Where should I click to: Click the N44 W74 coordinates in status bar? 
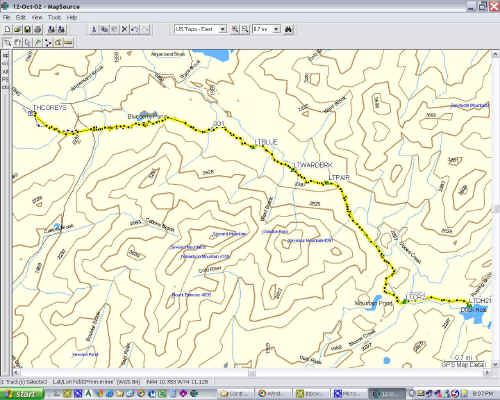tap(177, 381)
